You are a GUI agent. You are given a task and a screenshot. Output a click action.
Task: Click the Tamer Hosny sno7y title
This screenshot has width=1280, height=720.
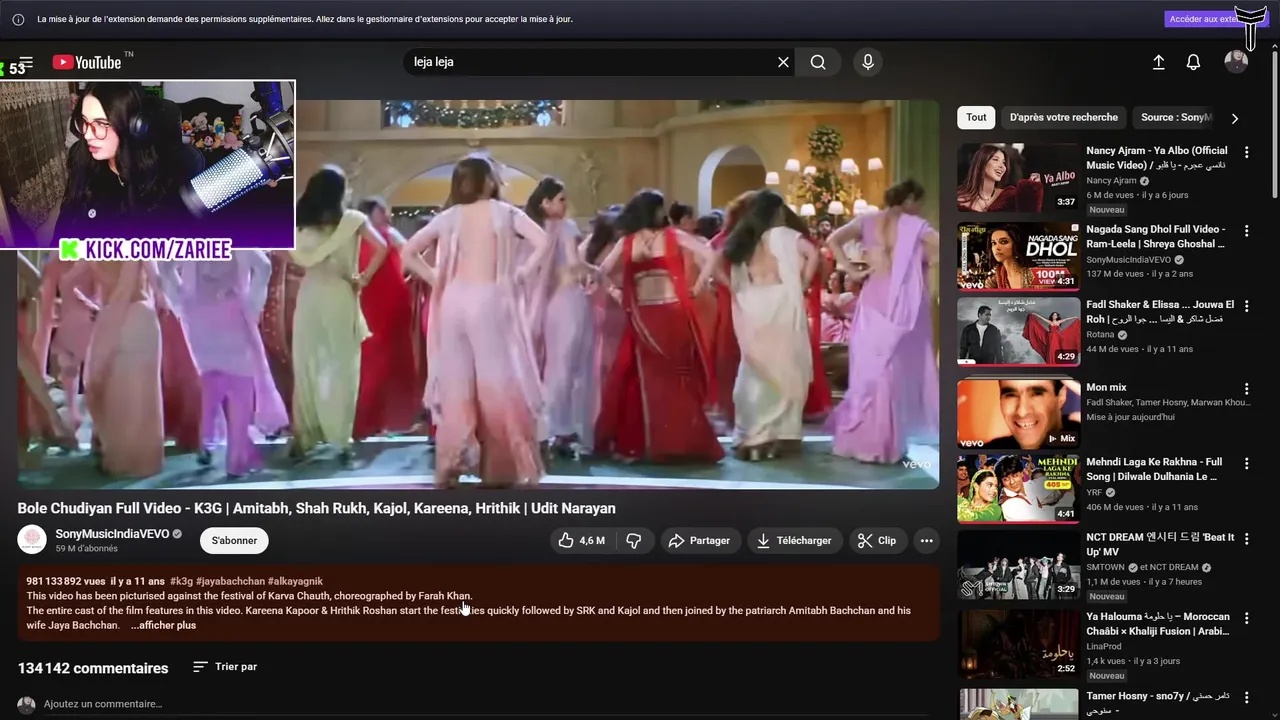pyautogui.click(x=1158, y=703)
